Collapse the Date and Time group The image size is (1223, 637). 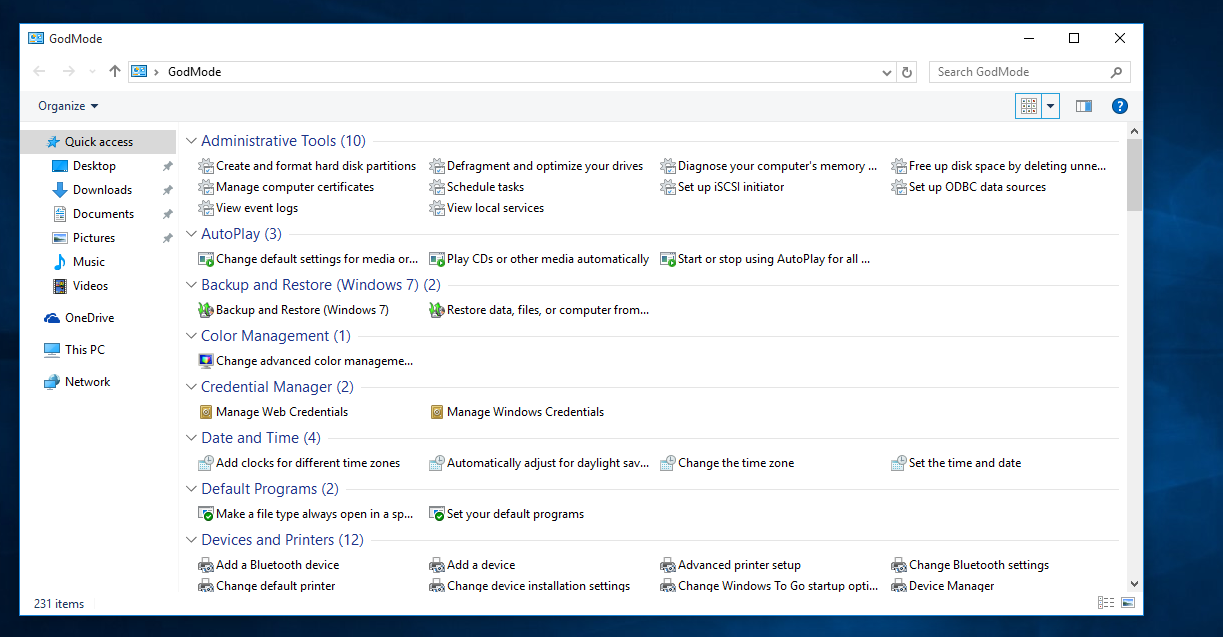click(192, 438)
